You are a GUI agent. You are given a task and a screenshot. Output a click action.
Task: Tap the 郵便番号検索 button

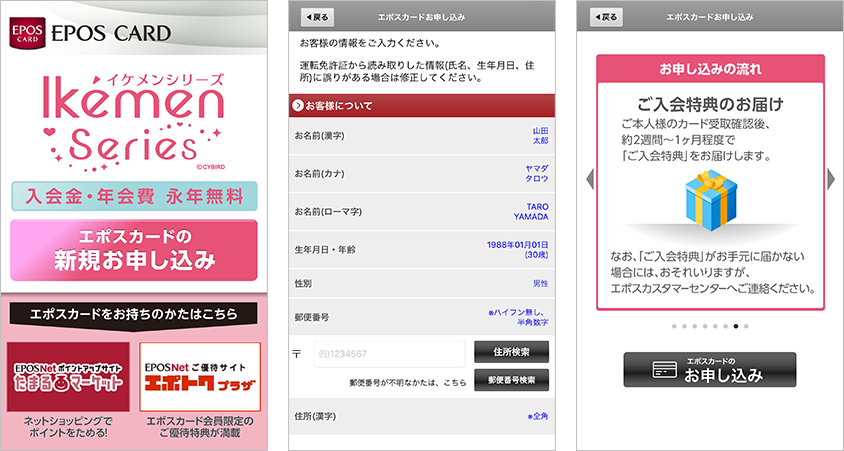click(x=511, y=380)
